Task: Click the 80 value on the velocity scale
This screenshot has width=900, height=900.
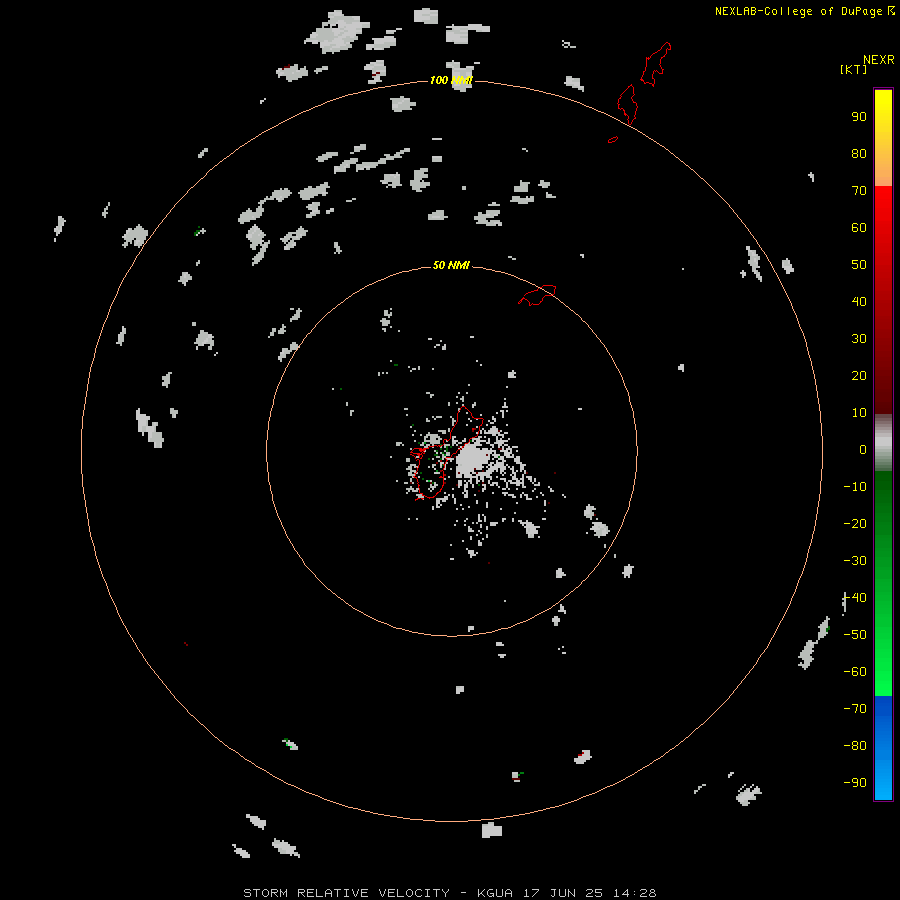Action: point(859,153)
